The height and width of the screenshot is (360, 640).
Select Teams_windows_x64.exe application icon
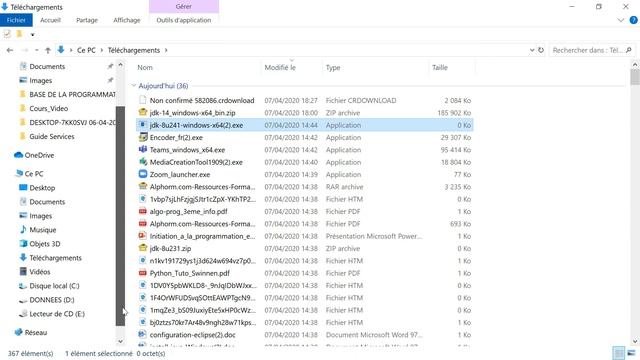[142, 149]
